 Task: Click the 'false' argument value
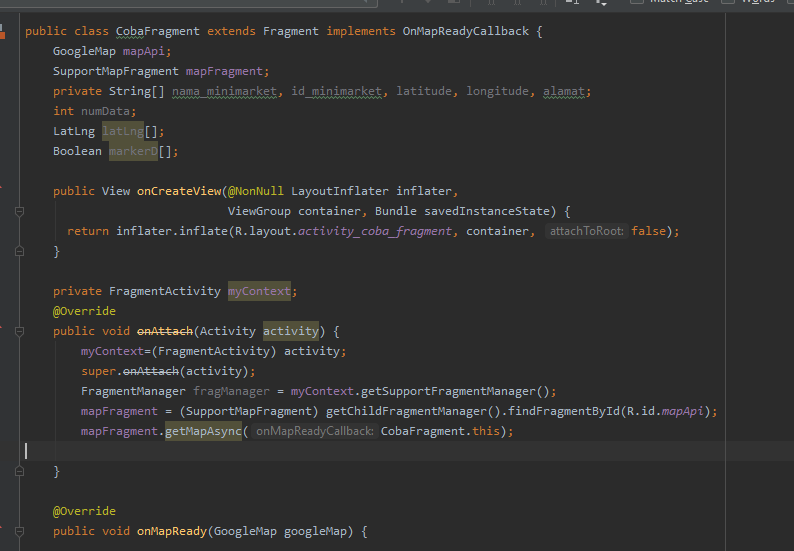649,231
